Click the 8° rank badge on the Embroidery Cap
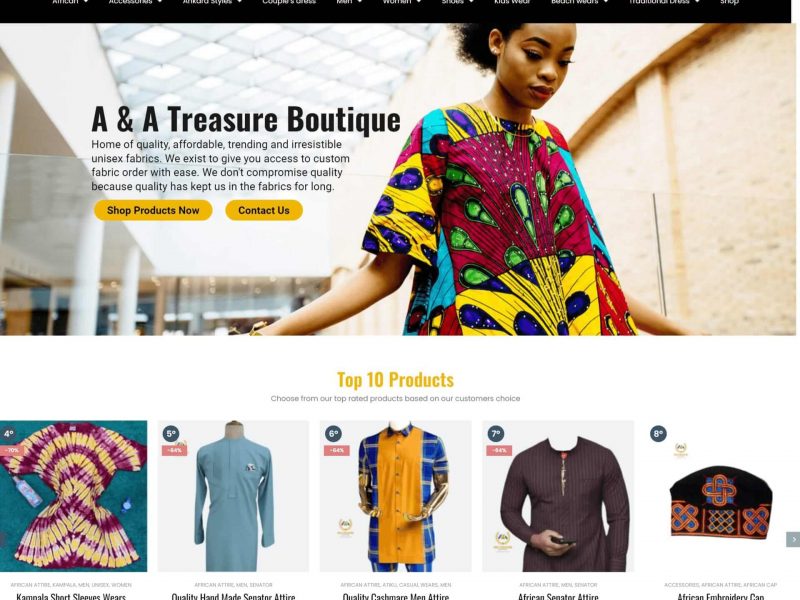 [x=658, y=434]
